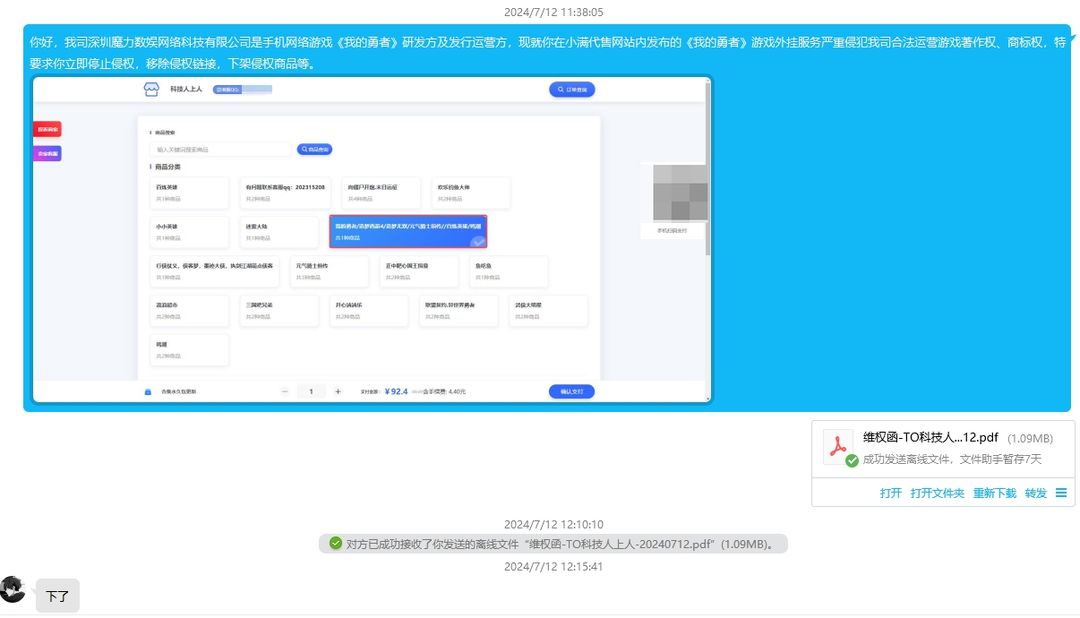This screenshot has height=618, width=1080.
Task: Click 转发 to forward the PDF
Action: [x=1035, y=493]
